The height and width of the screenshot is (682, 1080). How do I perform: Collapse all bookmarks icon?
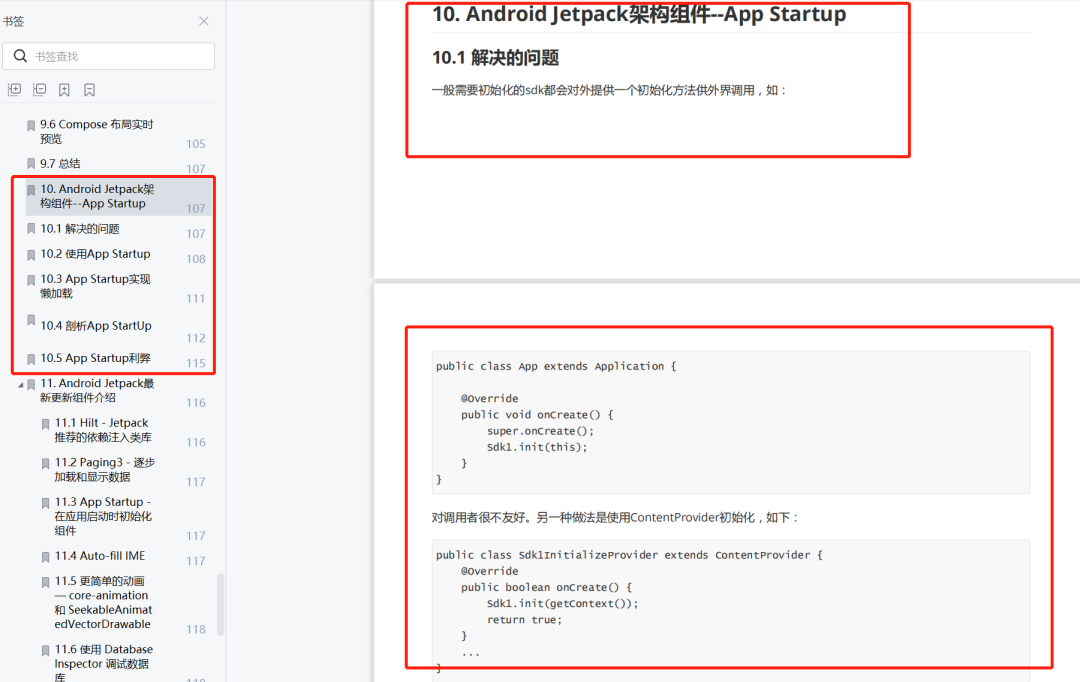[40, 90]
